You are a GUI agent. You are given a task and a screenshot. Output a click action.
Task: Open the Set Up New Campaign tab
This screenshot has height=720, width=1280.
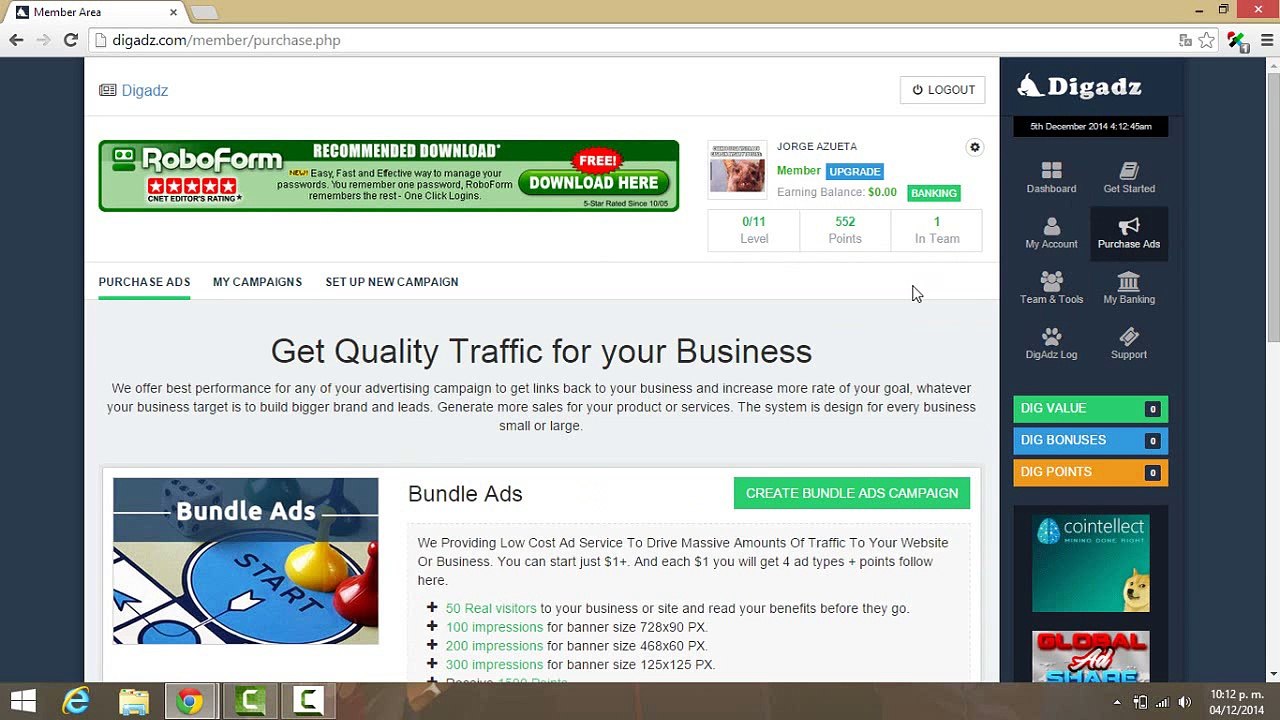[392, 282]
